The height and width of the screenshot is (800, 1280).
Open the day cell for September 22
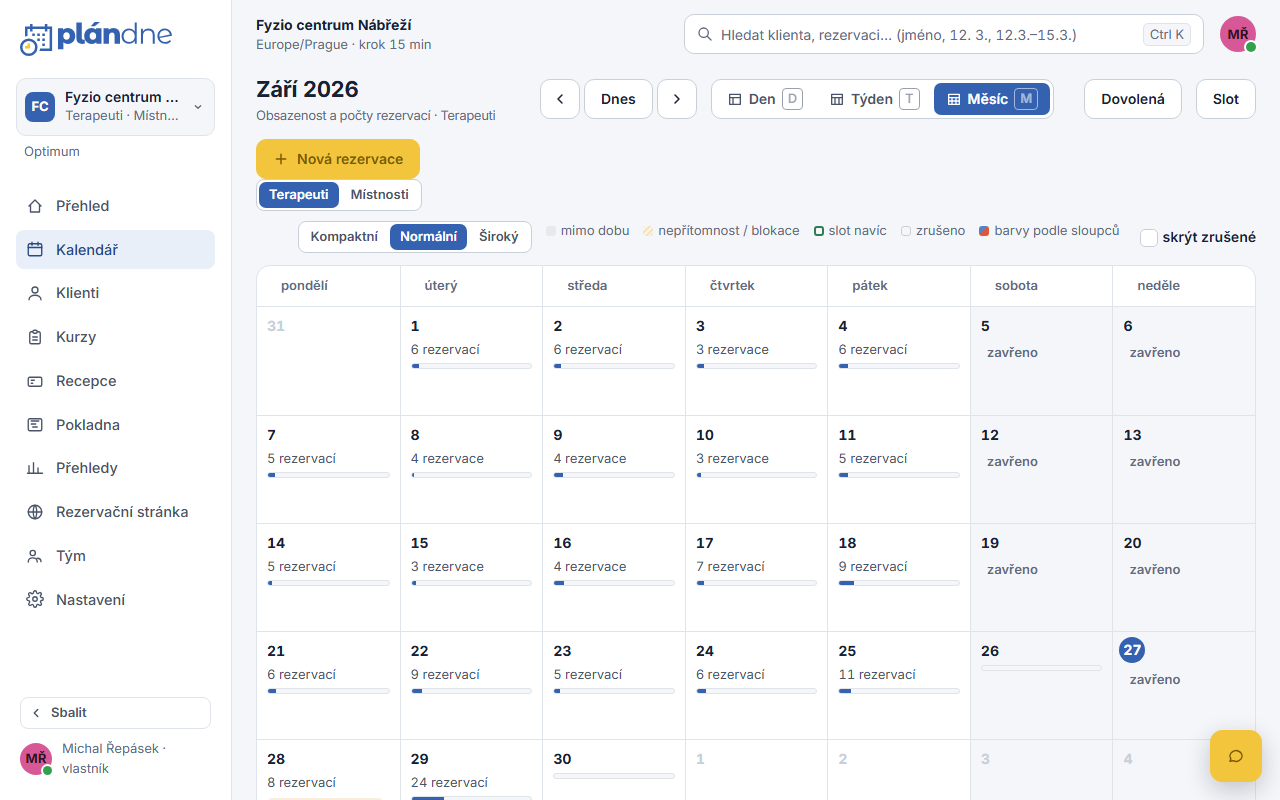pos(471,685)
